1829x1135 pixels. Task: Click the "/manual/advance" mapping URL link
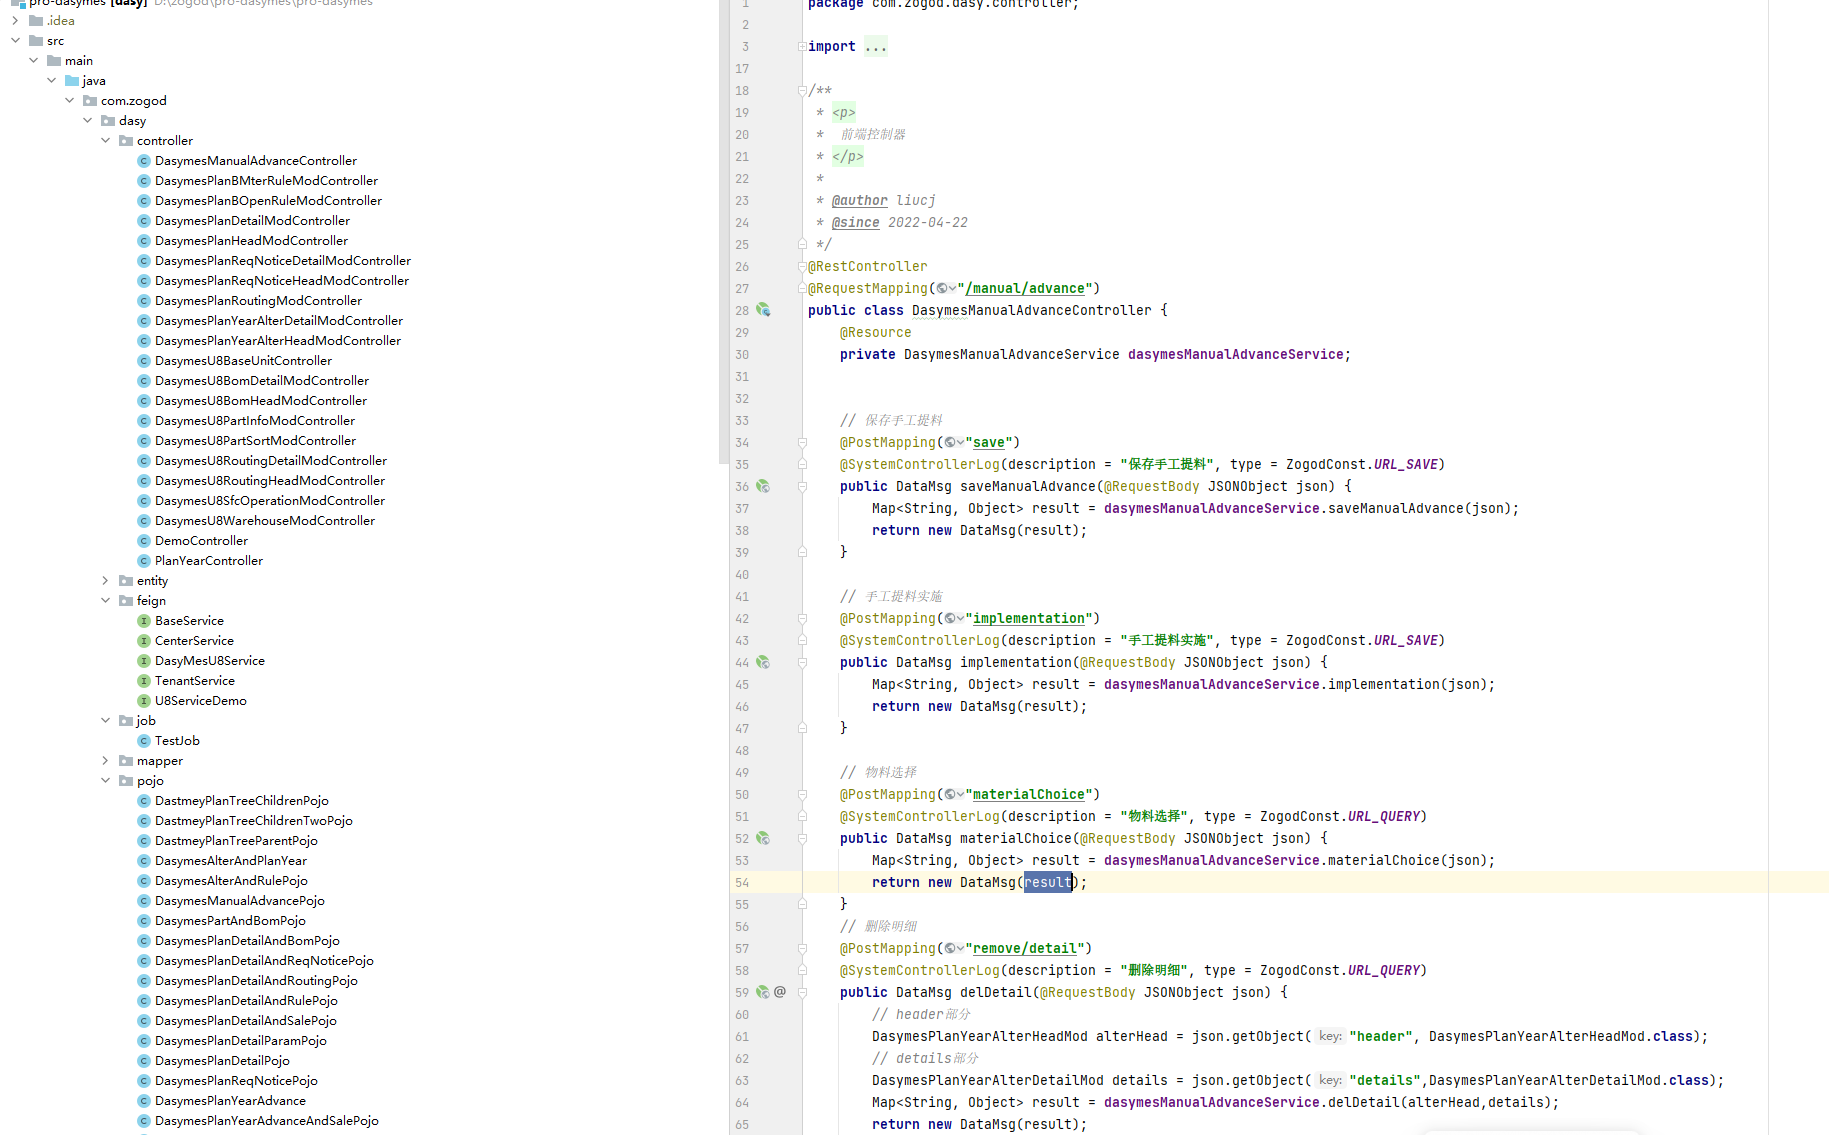pos(1025,288)
